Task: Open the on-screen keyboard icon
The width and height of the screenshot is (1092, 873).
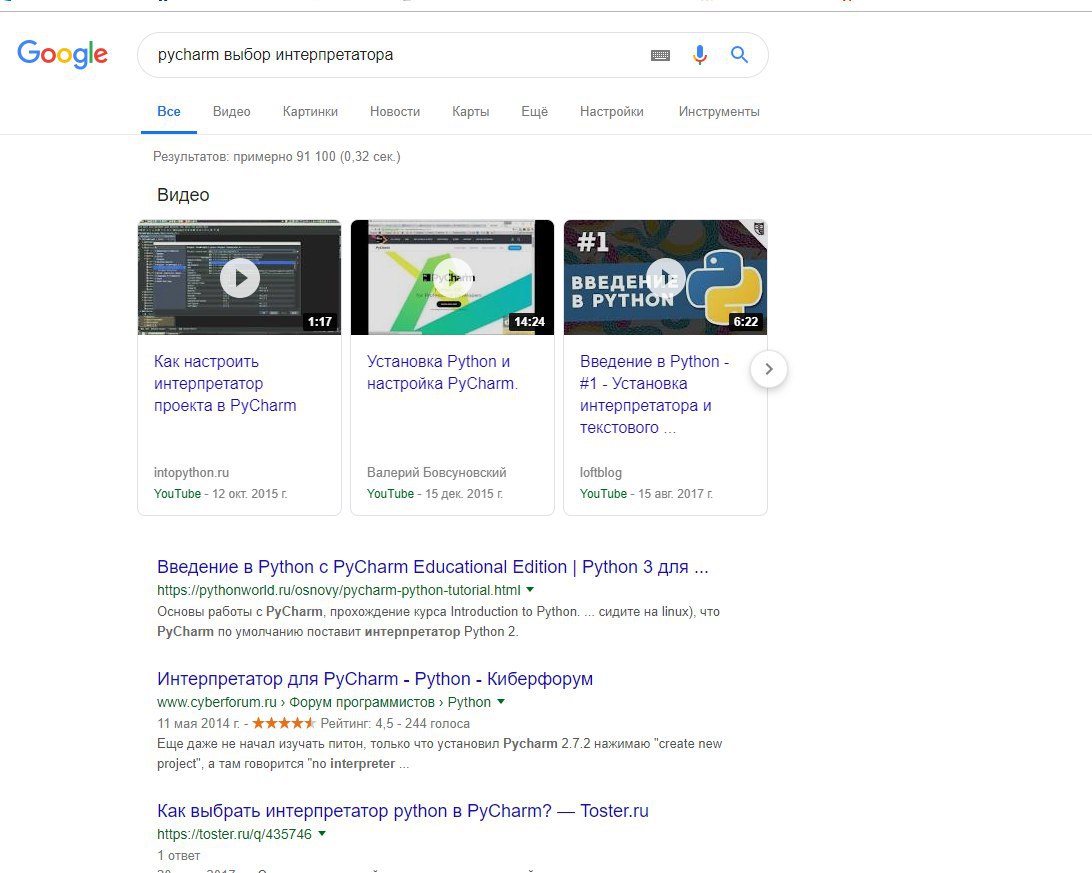Action: click(x=660, y=55)
